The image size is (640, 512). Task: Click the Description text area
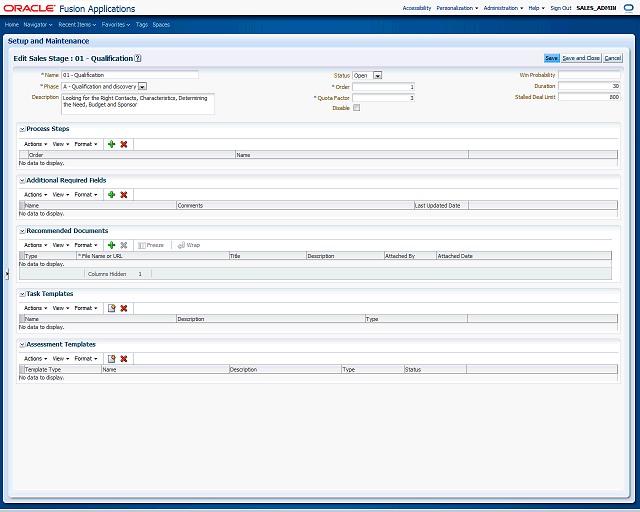(x=138, y=104)
